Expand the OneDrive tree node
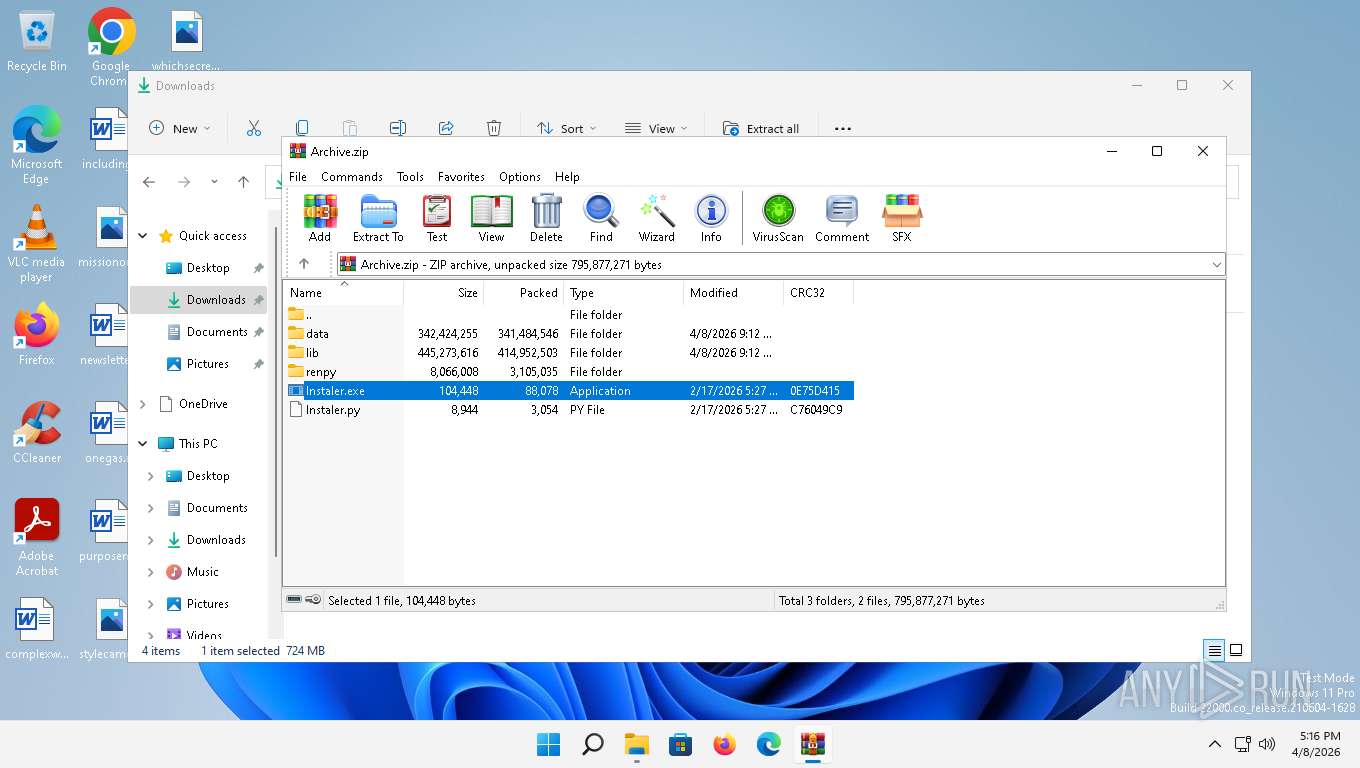The width and height of the screenshot is (1360, 768). click(143, 404)
